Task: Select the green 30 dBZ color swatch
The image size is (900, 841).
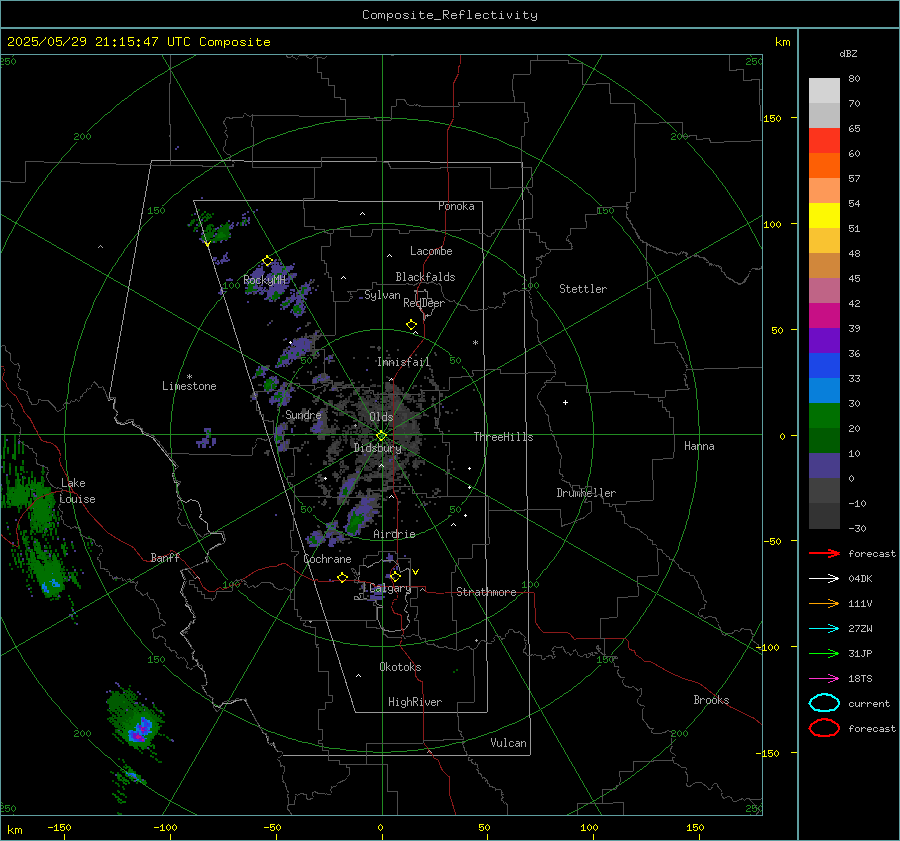Action: [824, 416]
